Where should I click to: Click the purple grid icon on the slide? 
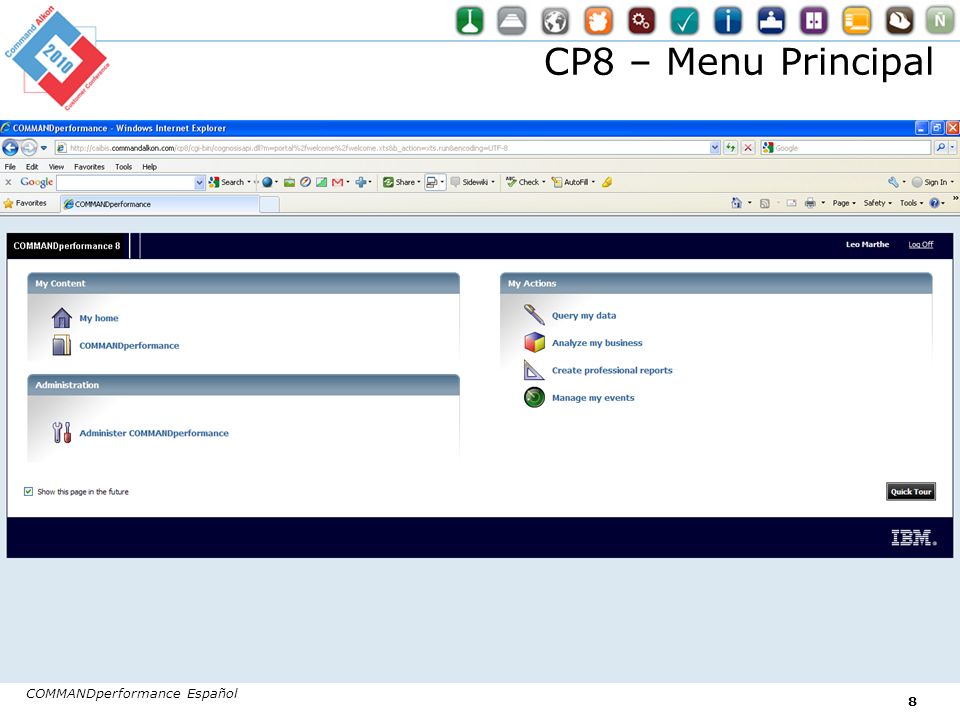click(x=814, y=20)
